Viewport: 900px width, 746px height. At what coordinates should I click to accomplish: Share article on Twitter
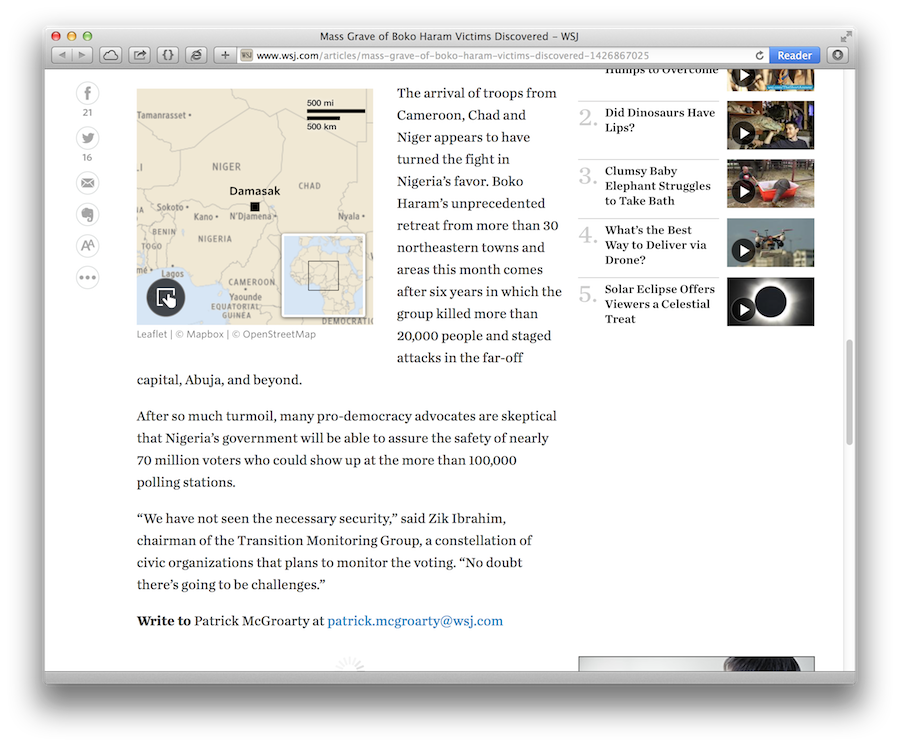click(x=87, y=138)
